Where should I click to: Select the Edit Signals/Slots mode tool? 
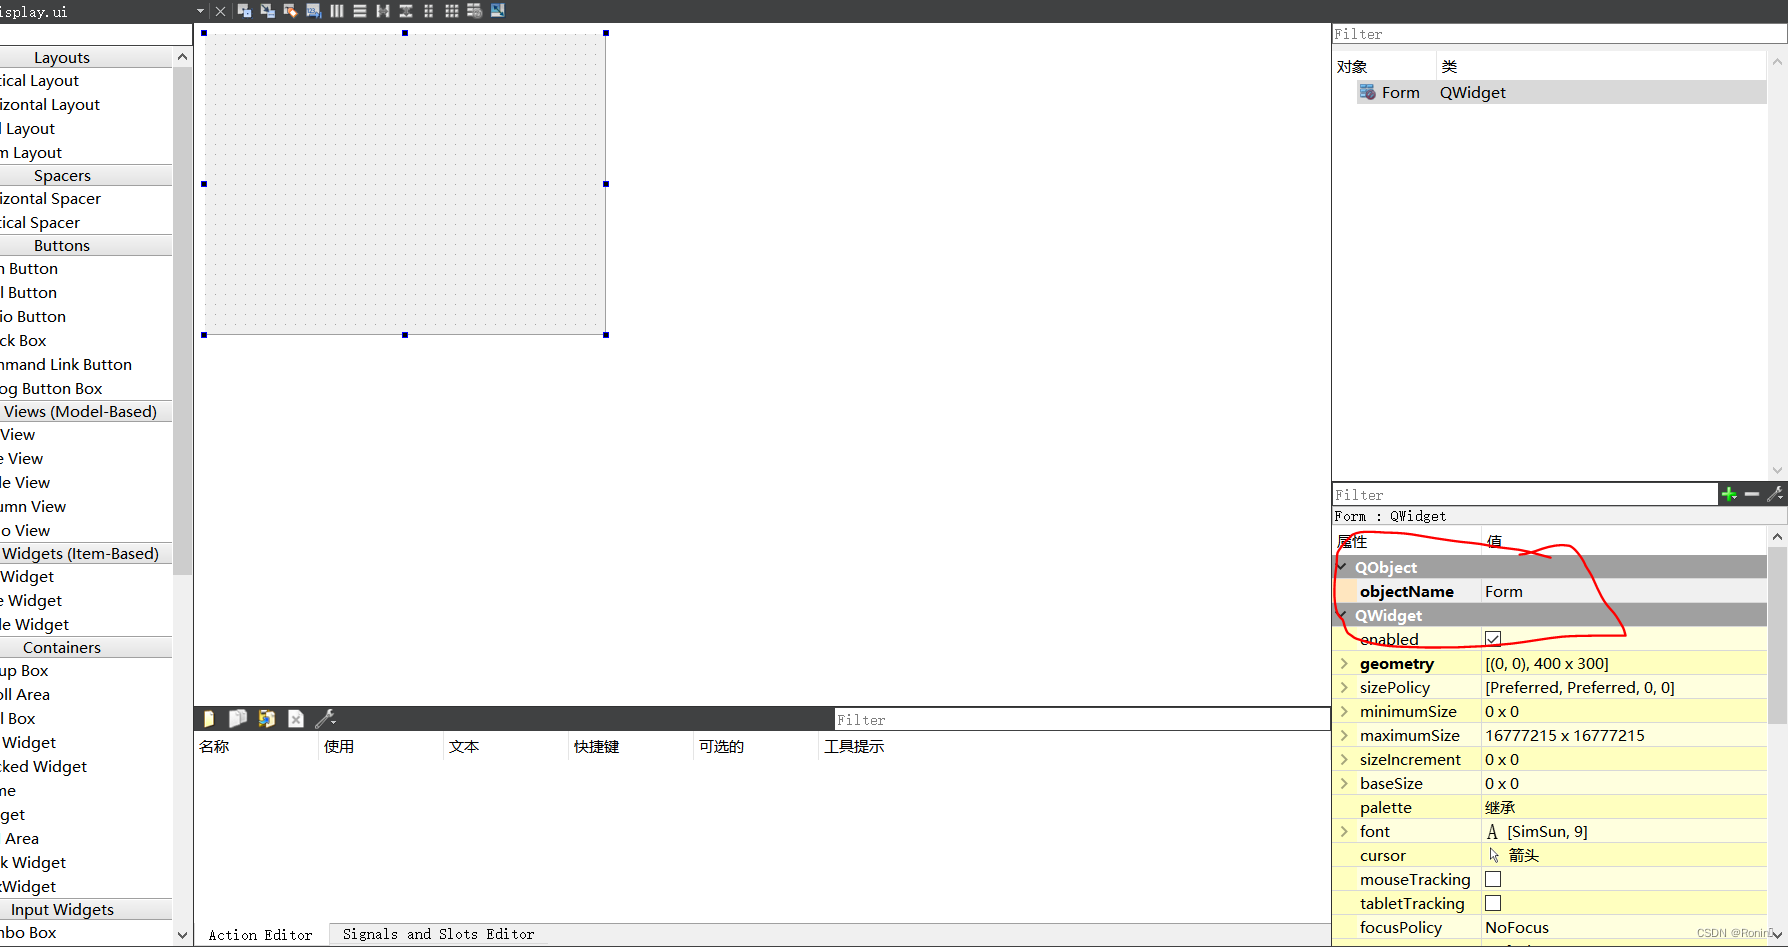pos(267,11)
